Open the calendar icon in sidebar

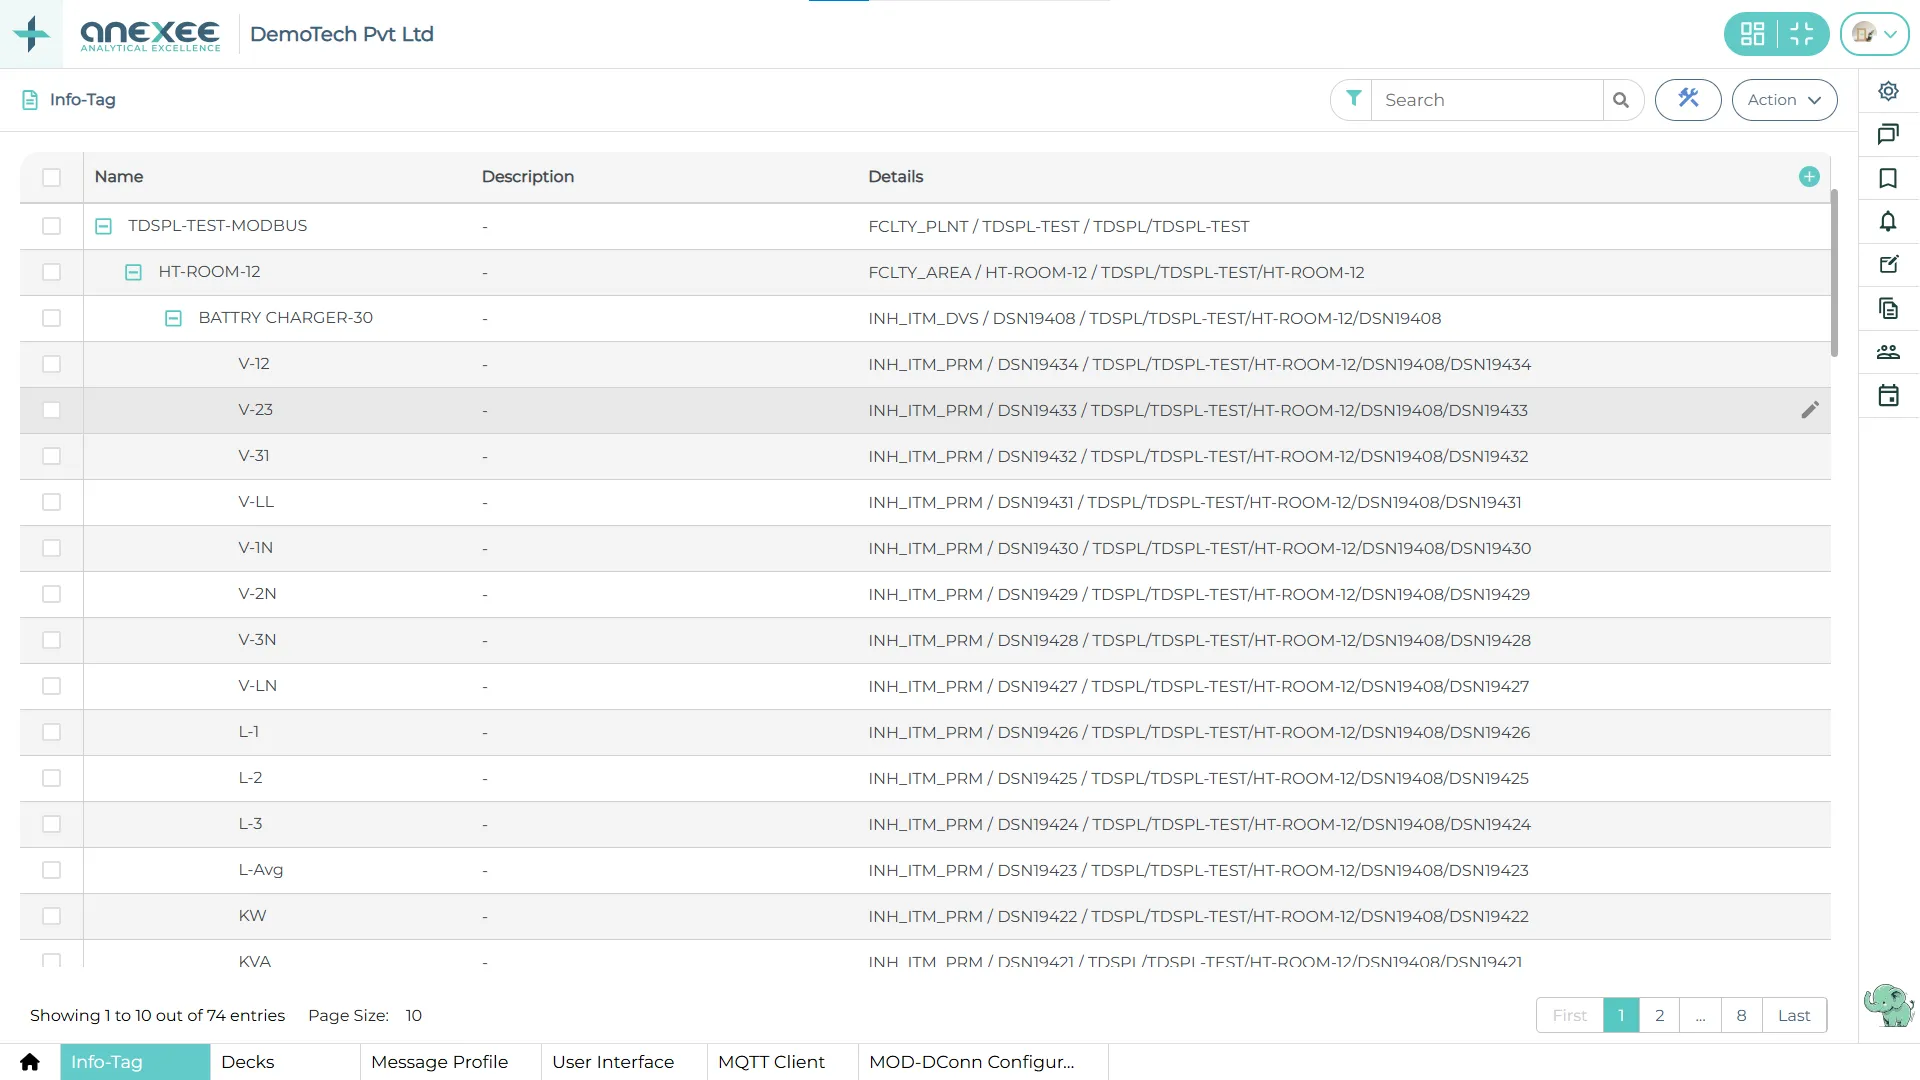1888,396
